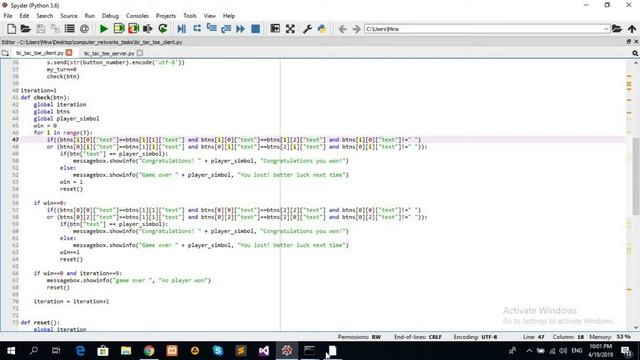Run the current cell
The height and width of the screenshot is (360, 640).
click(x=119, y=29)
